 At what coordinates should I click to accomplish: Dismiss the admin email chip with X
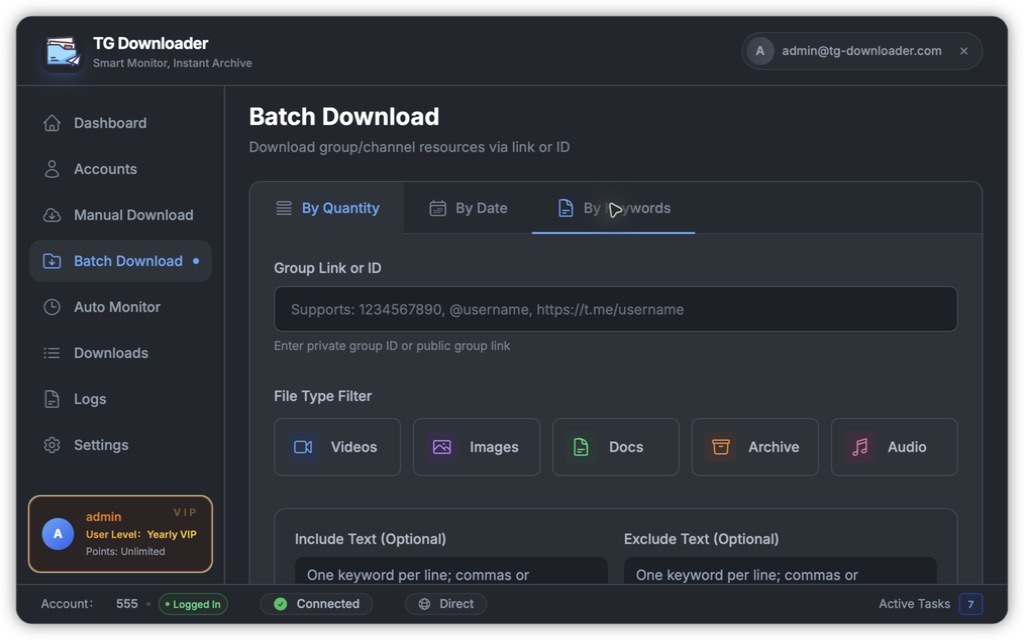click(x=964, y=51)
